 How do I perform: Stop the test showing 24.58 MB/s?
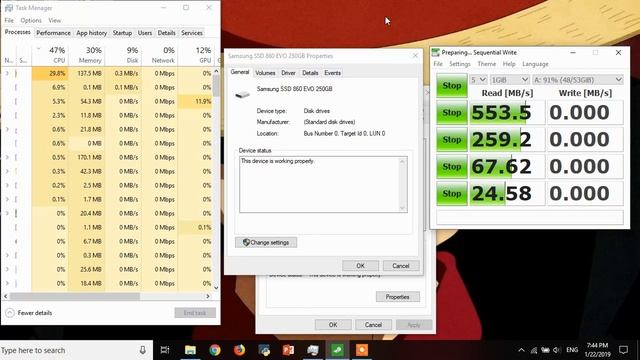[x=452, y=193]
